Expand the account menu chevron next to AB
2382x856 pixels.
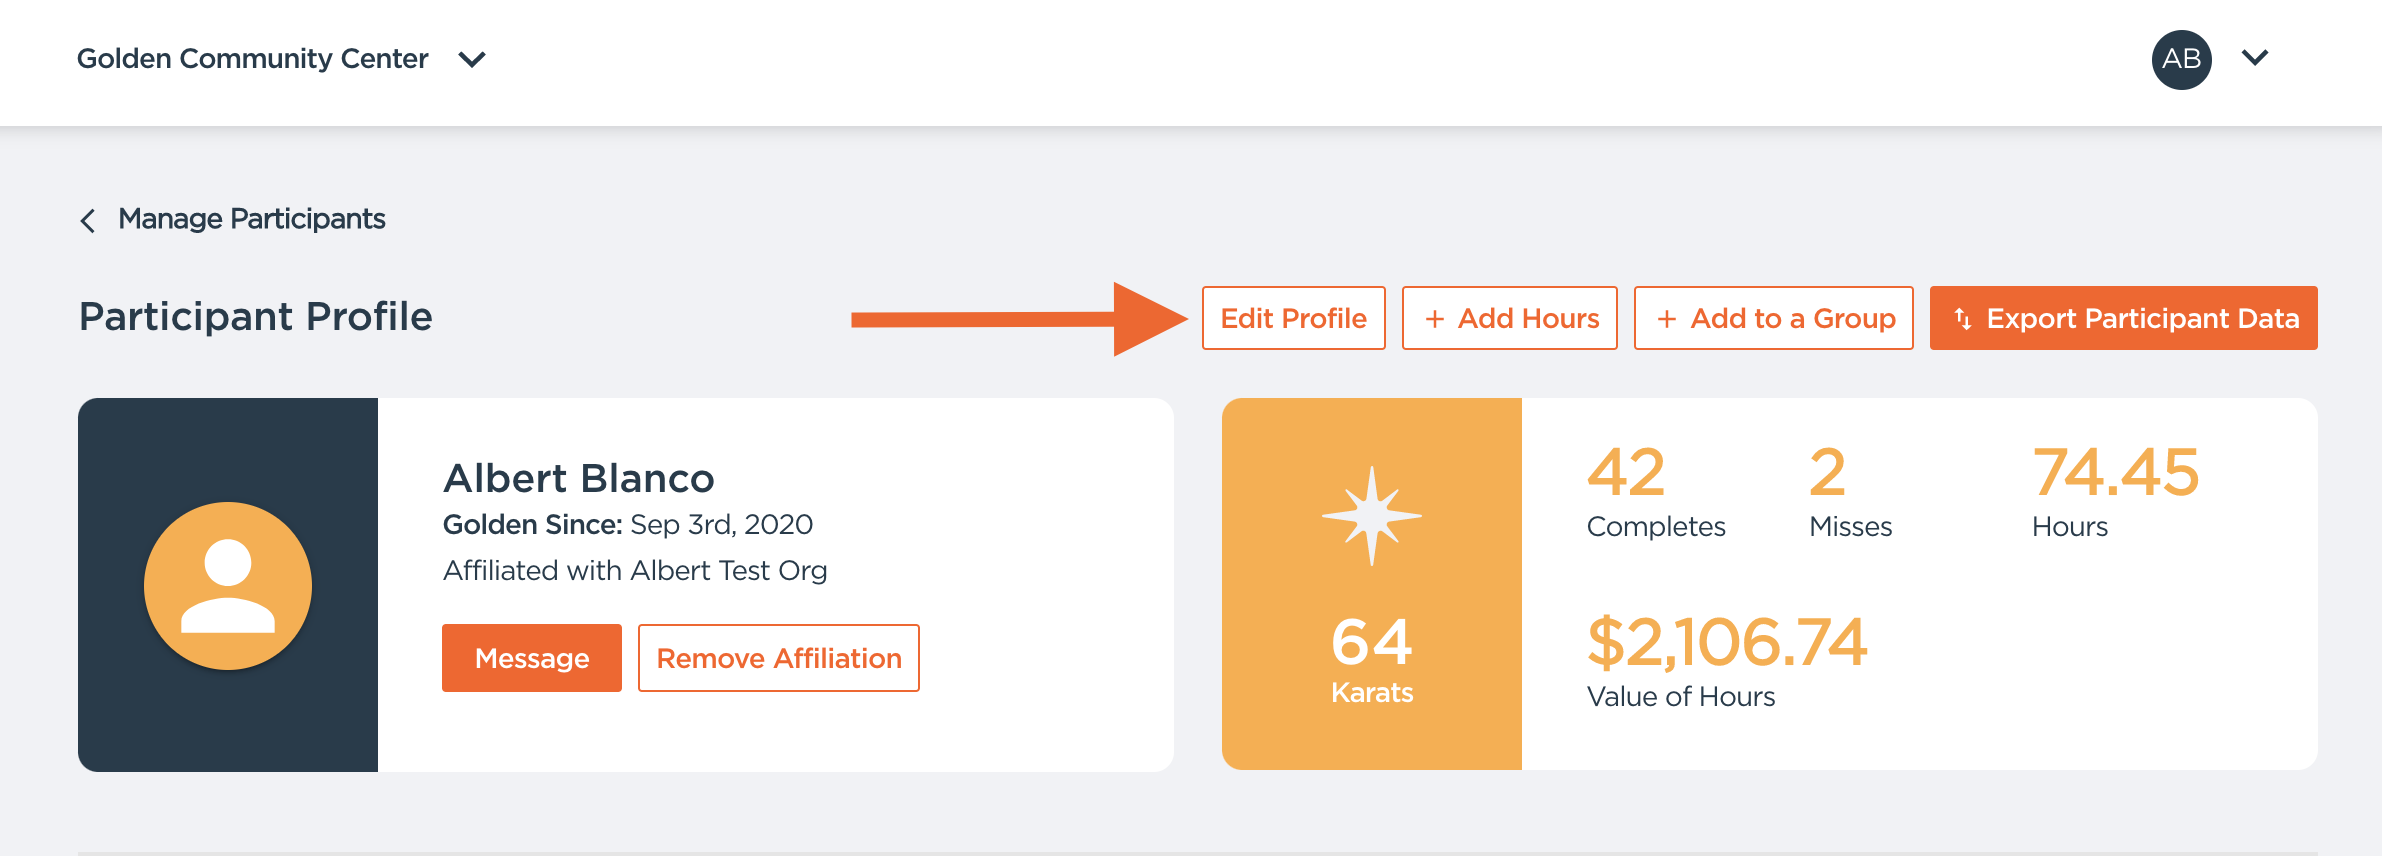[x=2255, y=58]
